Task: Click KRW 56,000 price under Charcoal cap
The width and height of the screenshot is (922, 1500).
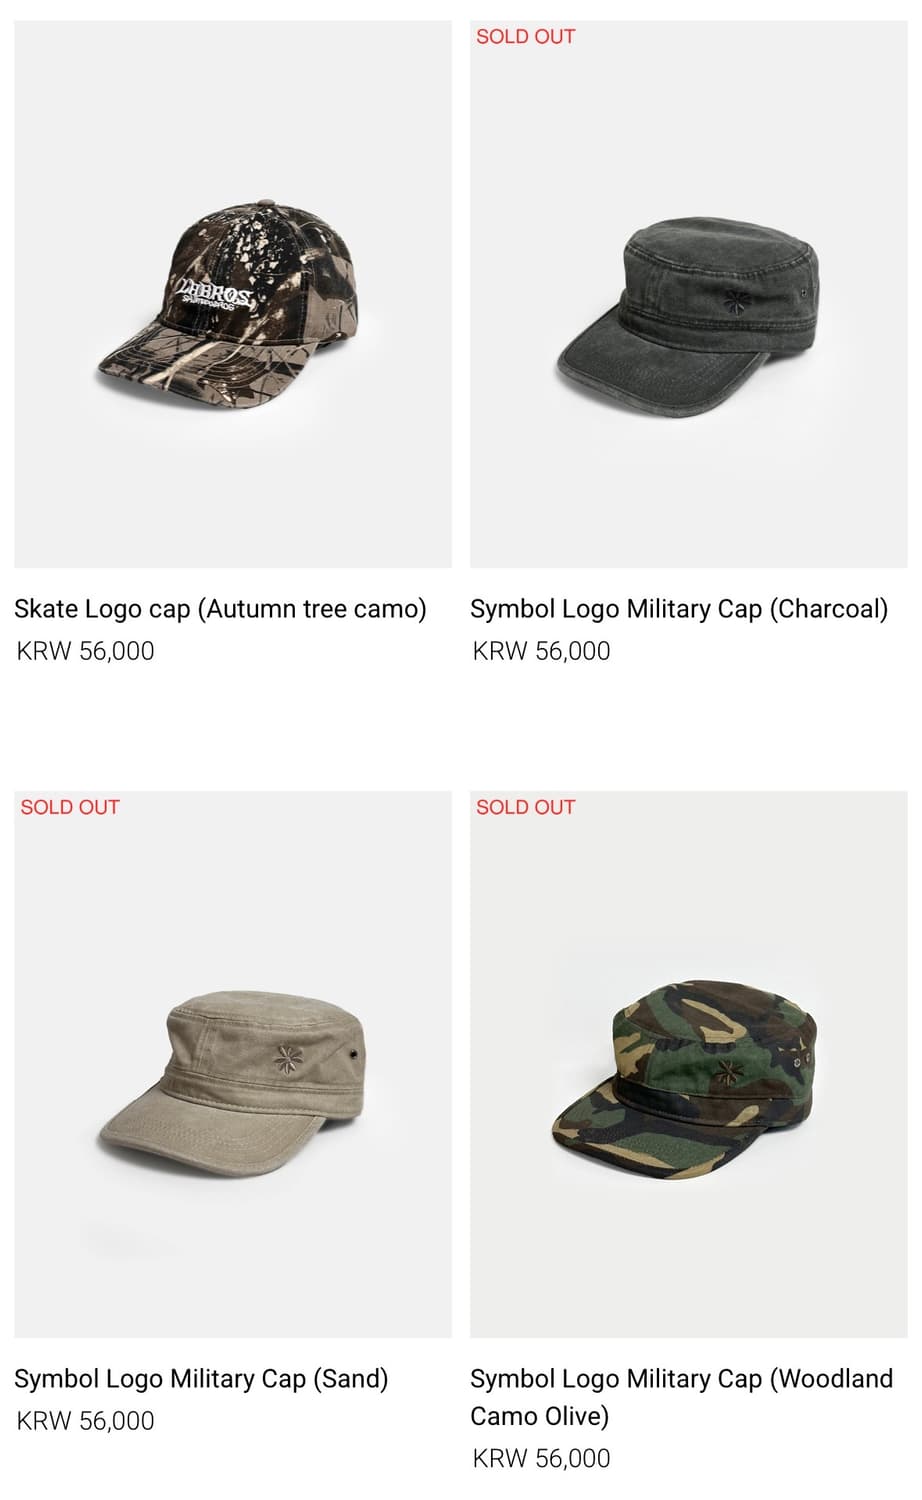Action: point(541,651)
